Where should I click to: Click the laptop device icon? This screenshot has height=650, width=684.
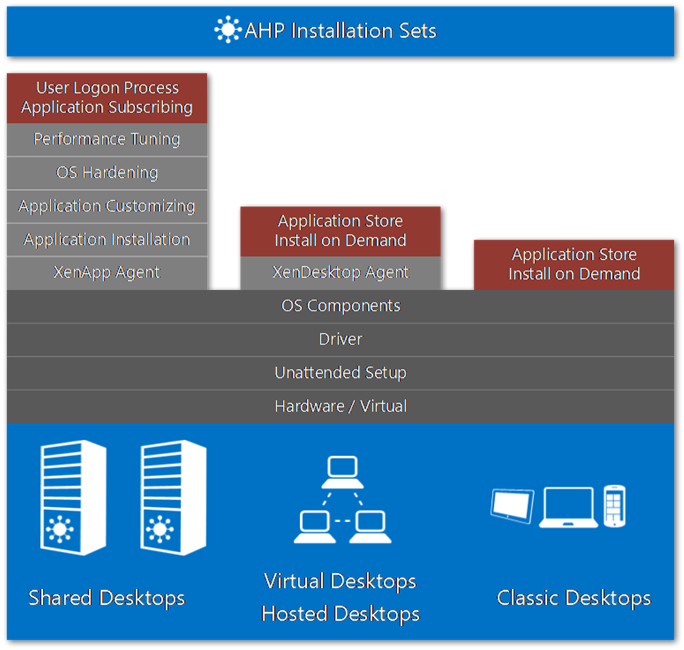point(568,507)
